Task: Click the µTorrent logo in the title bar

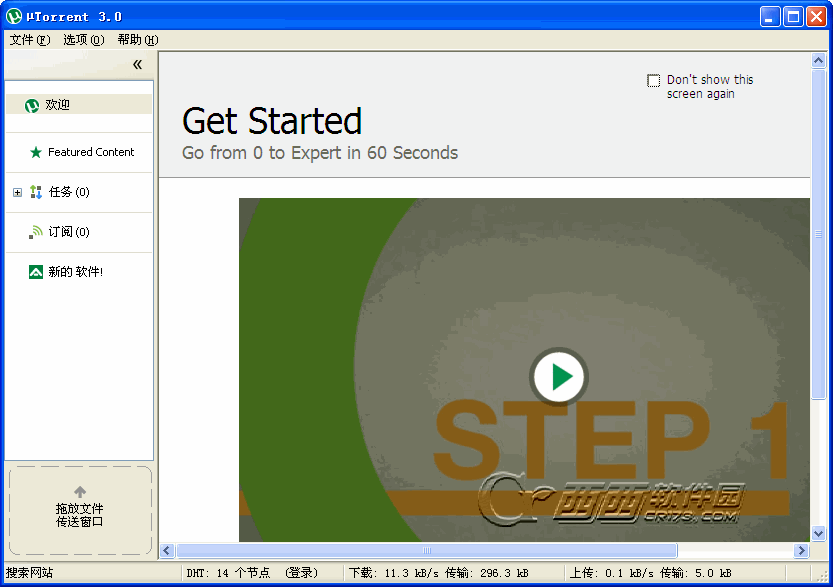Action: pos(13,16)
